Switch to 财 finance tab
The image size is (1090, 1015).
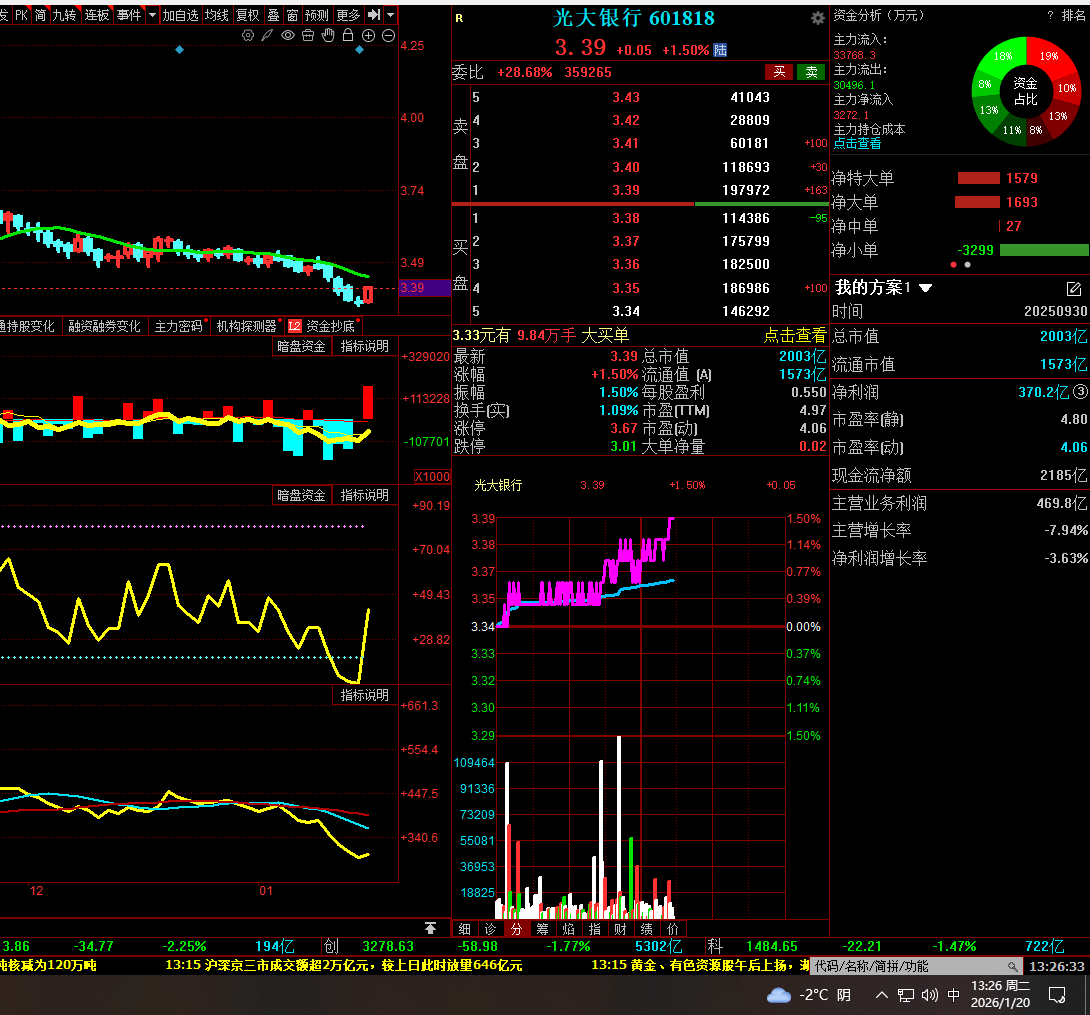pos(620,929)
